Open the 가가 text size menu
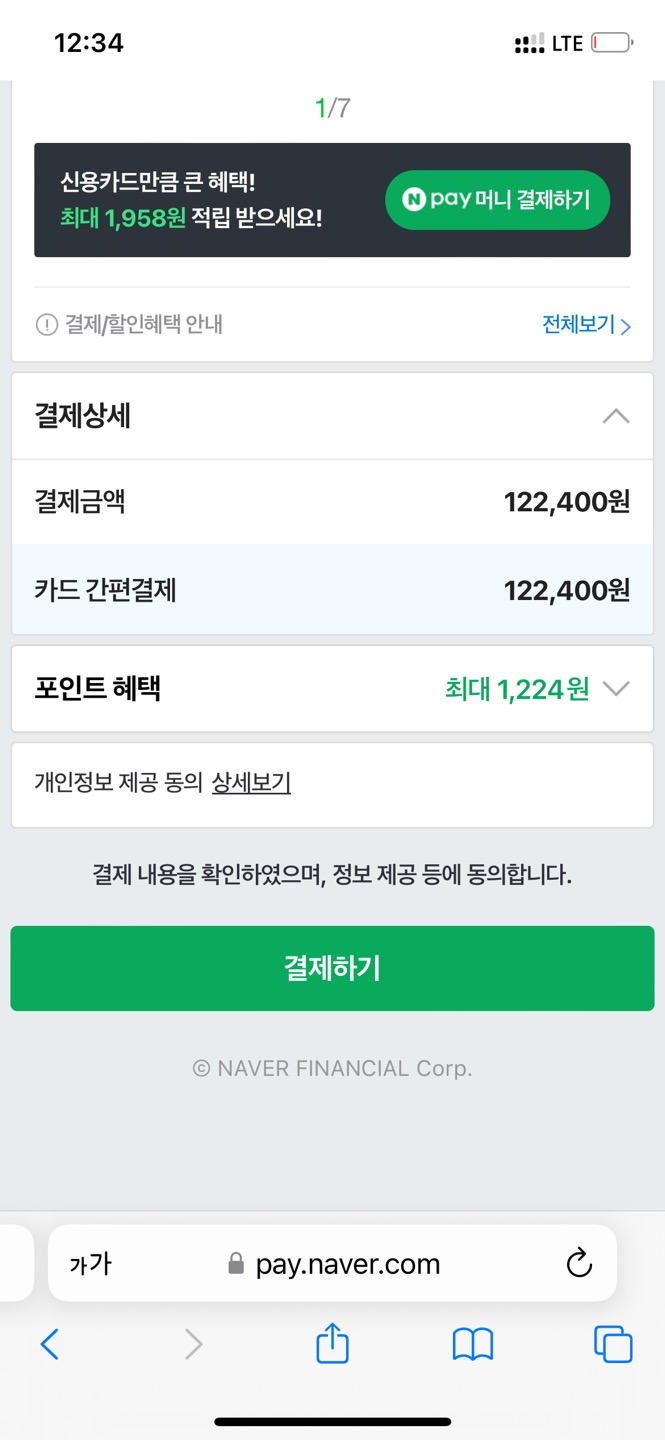The height and width of the screenshot is (1440, 665). pos(90,1264)
